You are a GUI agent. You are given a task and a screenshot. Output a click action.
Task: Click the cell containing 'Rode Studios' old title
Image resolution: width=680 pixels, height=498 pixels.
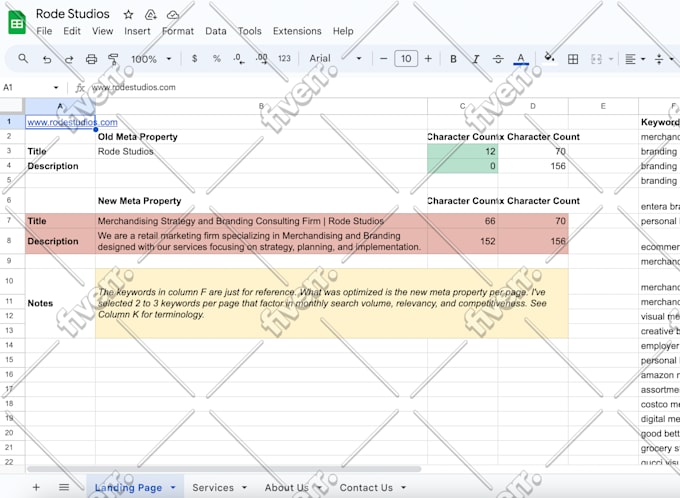point(261,151)
